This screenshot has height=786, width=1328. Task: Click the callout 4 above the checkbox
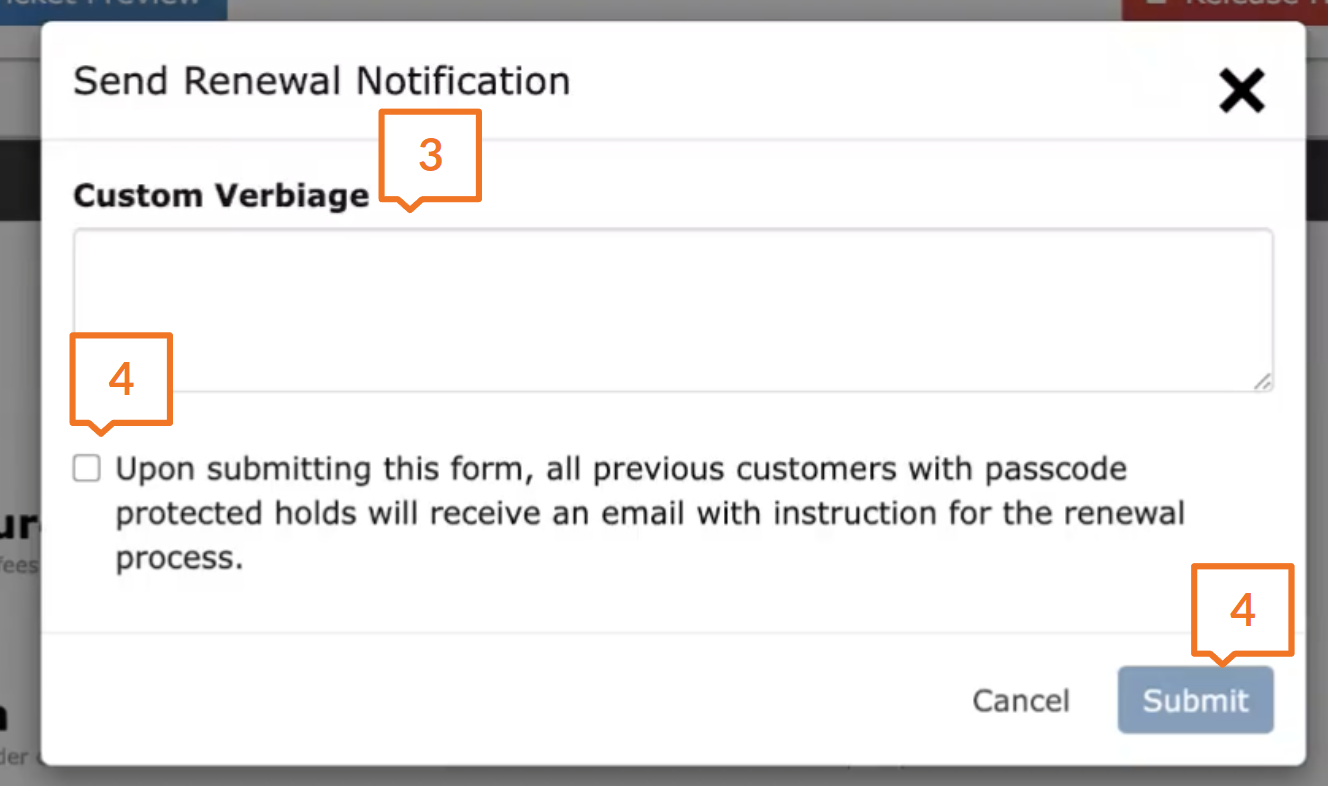point(121,379)
